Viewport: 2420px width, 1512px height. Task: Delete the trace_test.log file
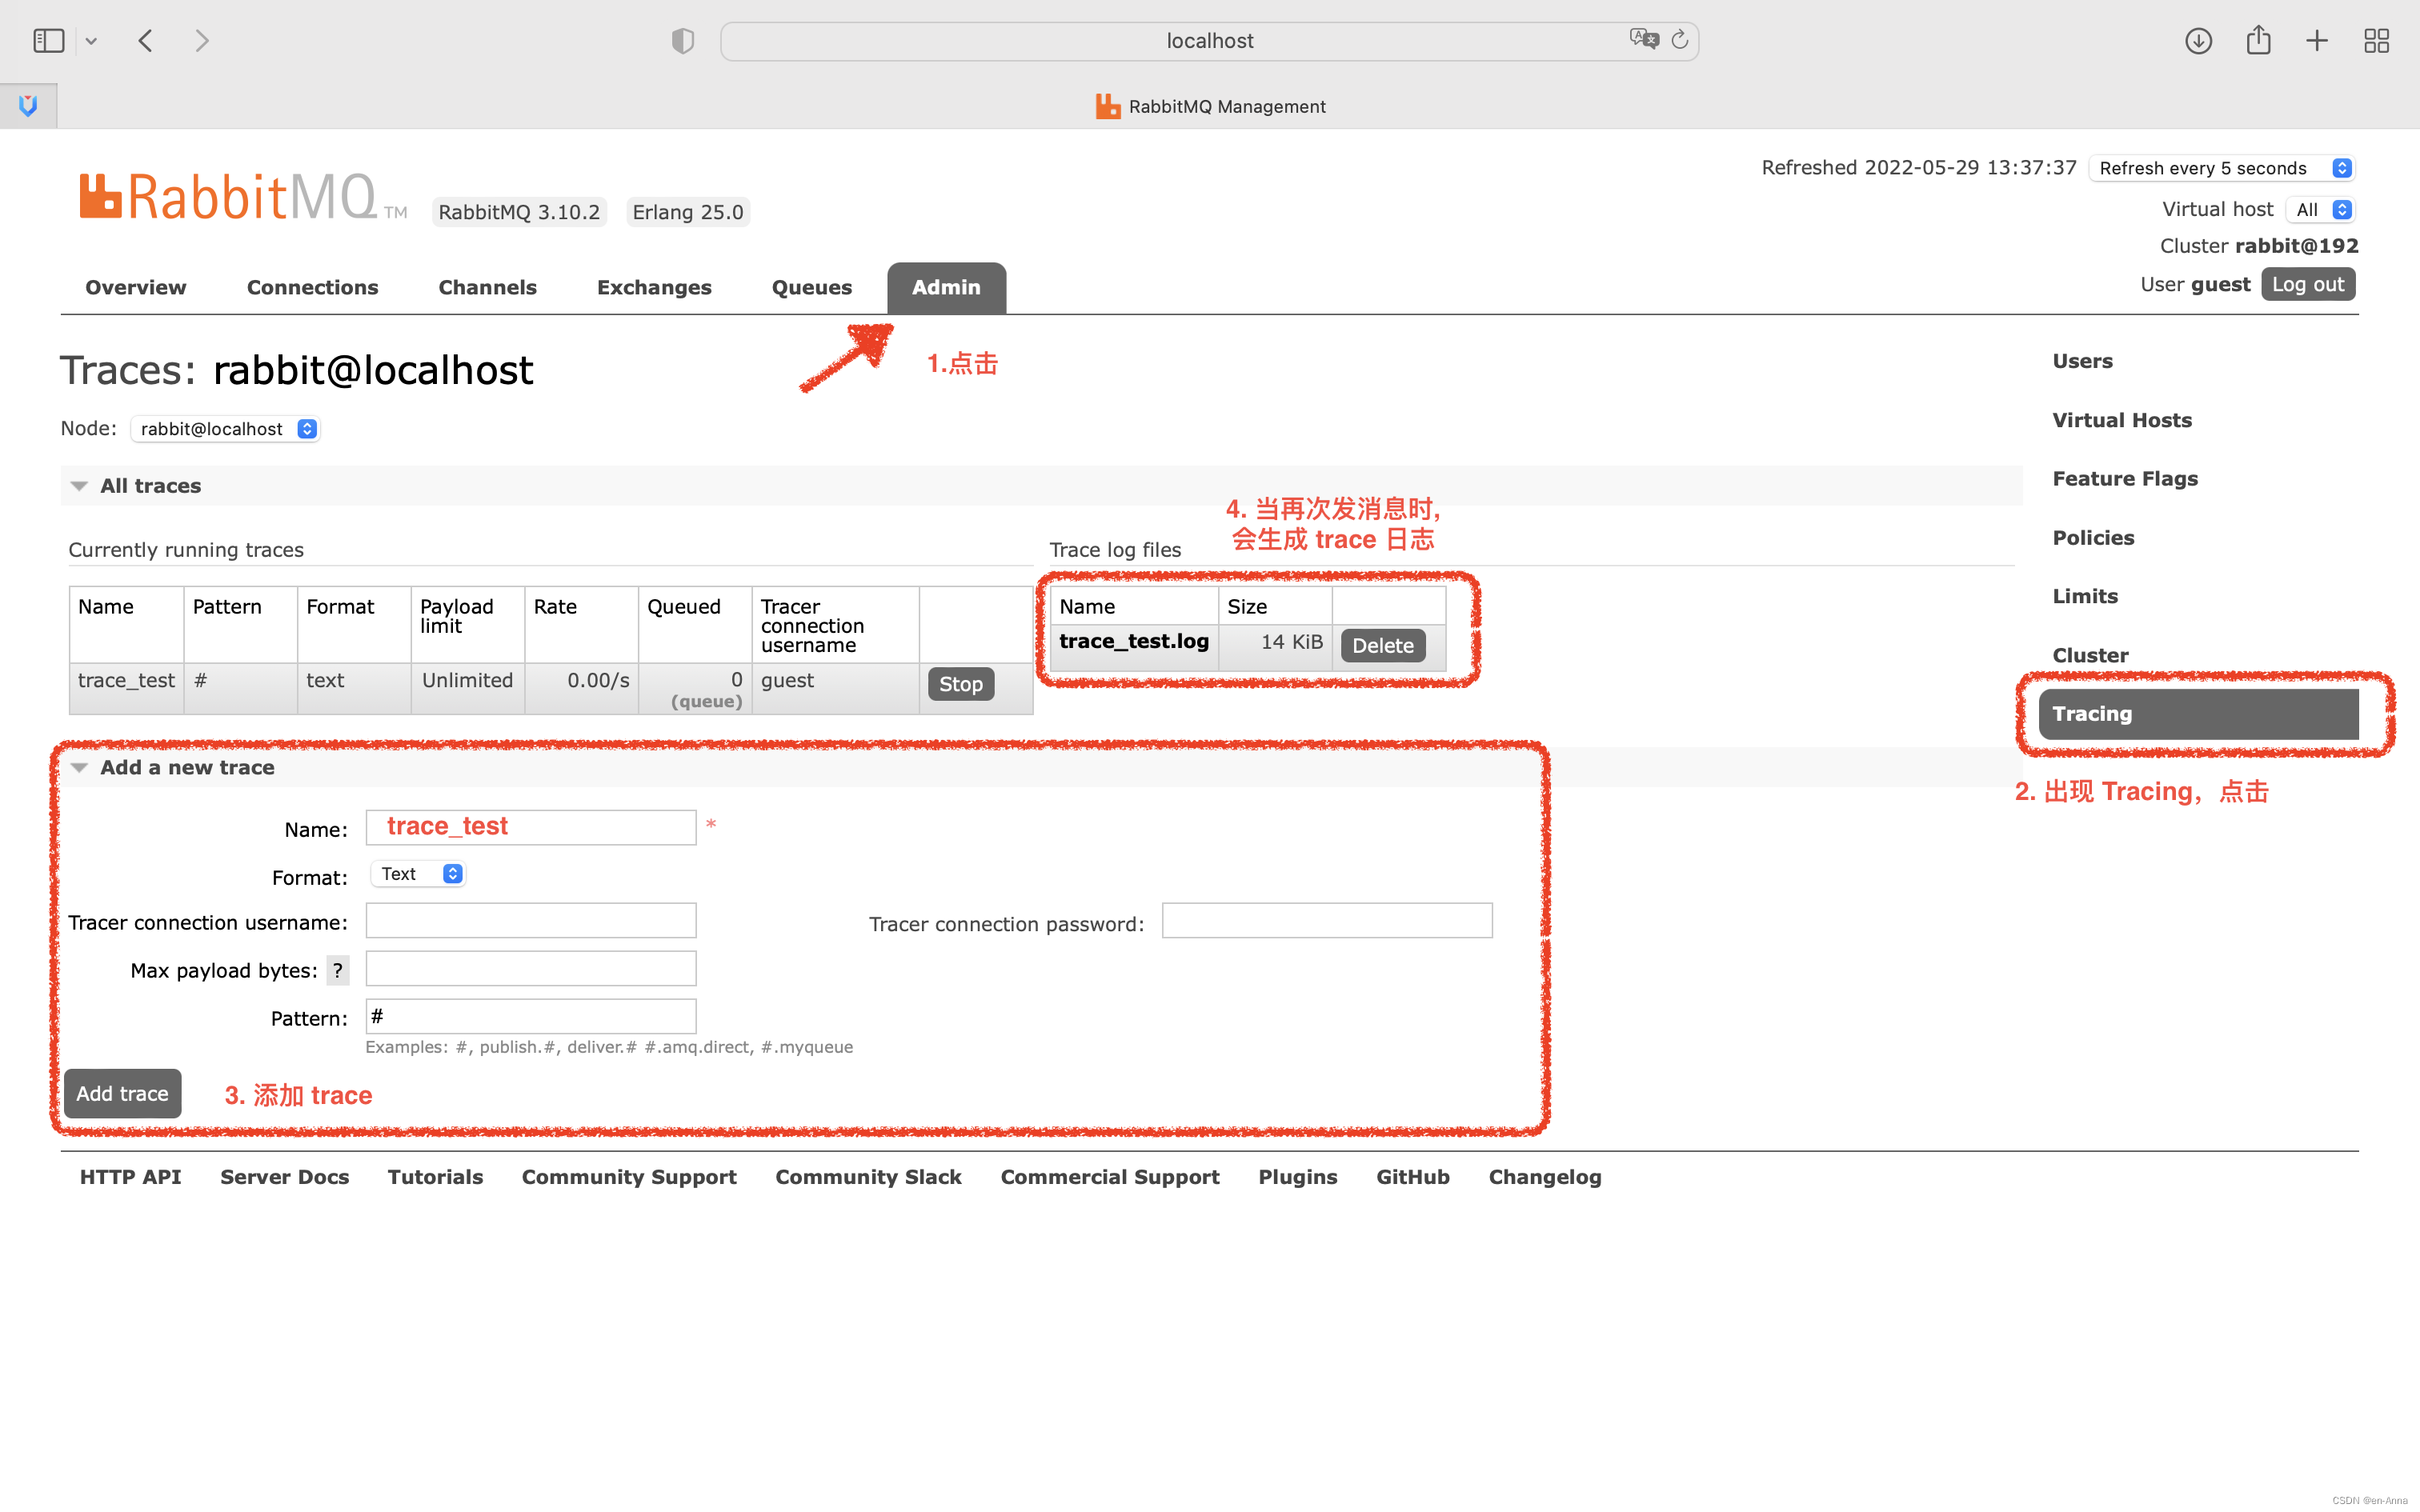point(1383,646)
